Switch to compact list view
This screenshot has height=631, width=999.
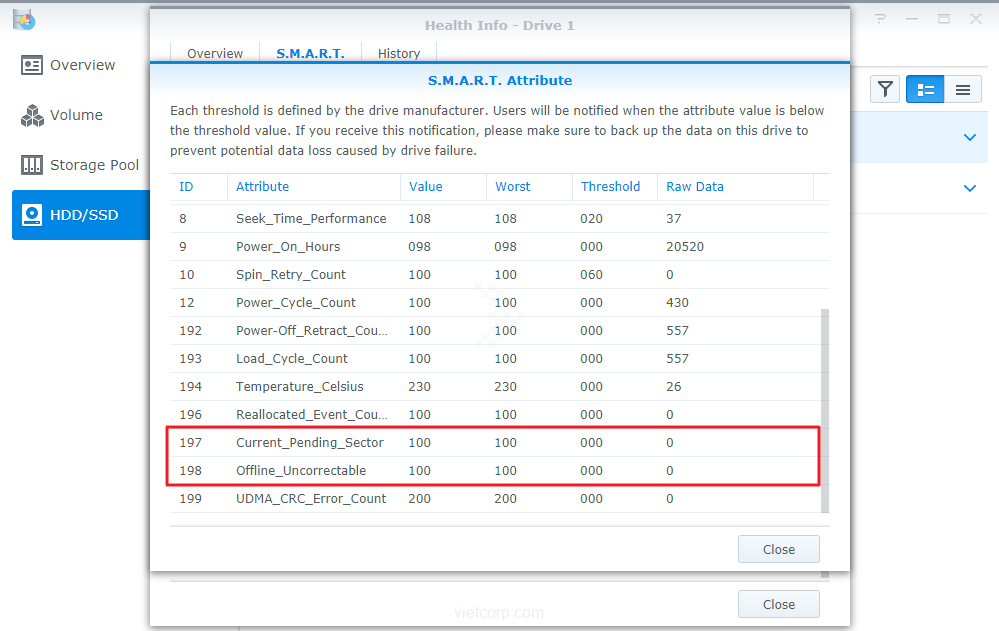coord(962,90)
